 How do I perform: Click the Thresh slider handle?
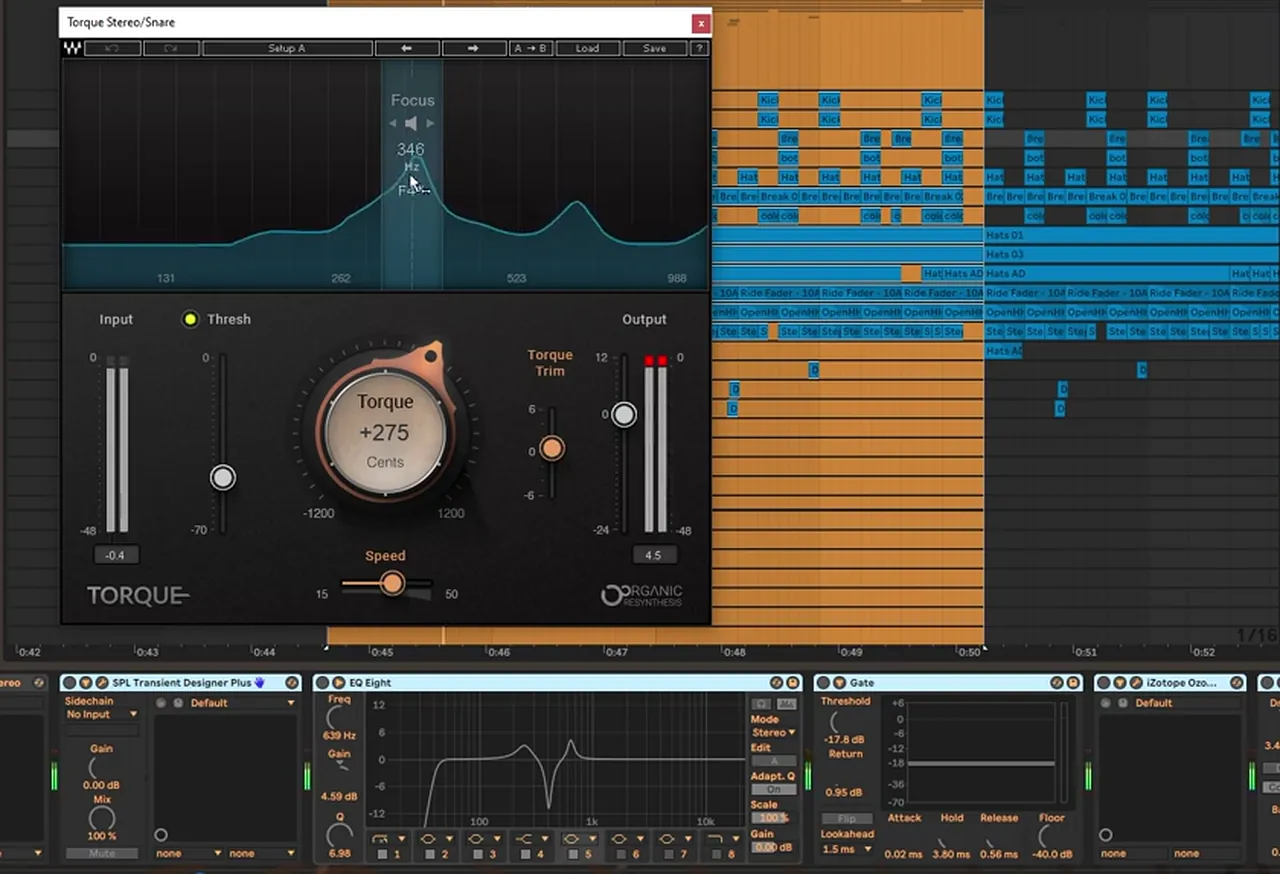223,478
